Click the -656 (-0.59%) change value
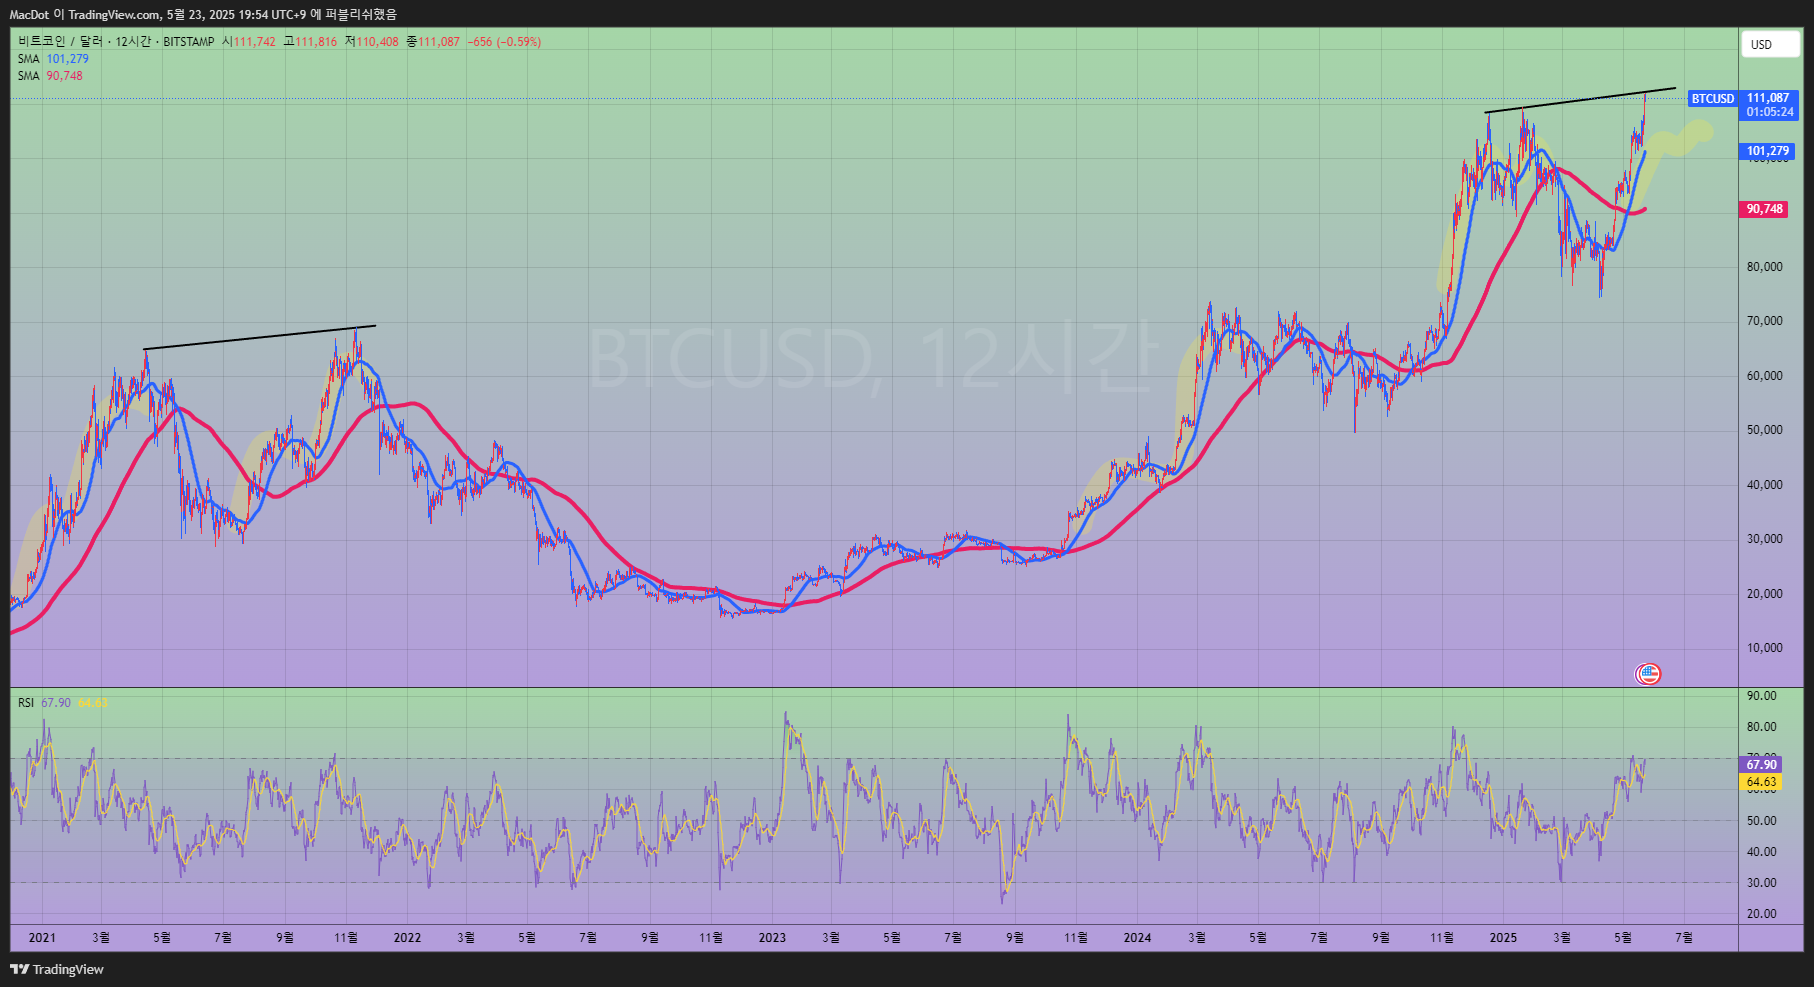 [504, 42]
